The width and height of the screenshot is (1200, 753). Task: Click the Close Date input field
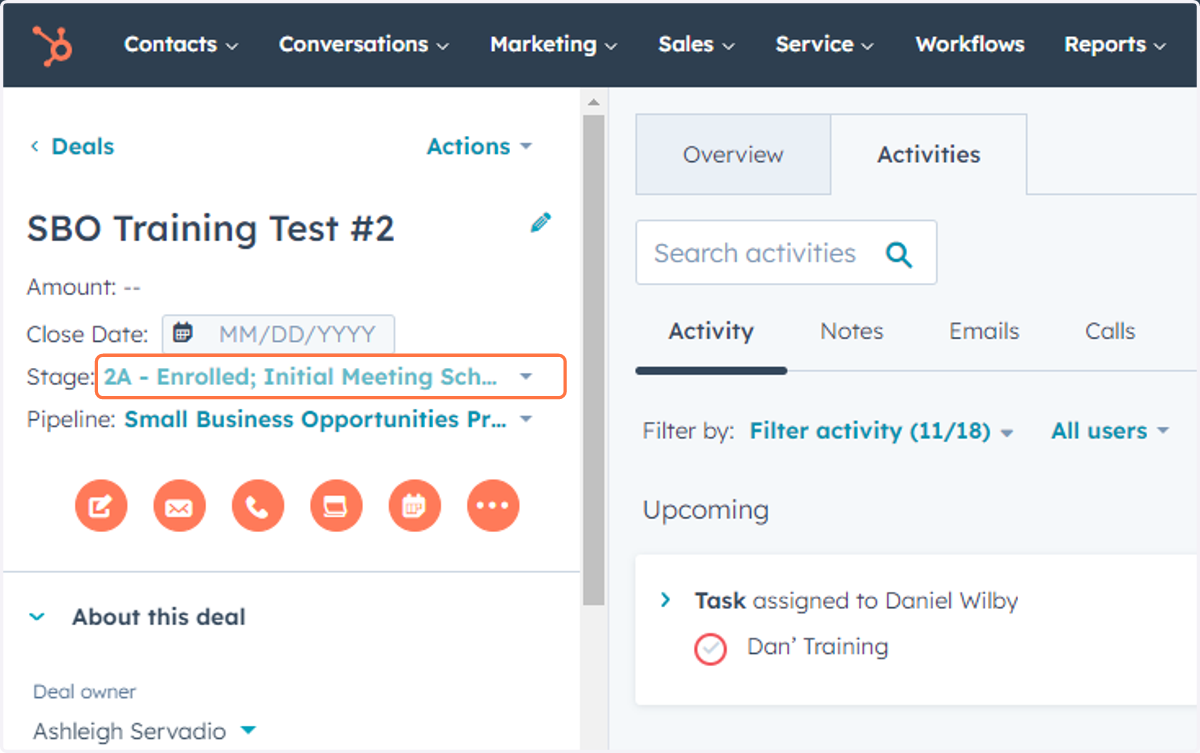tap(278, 334)
